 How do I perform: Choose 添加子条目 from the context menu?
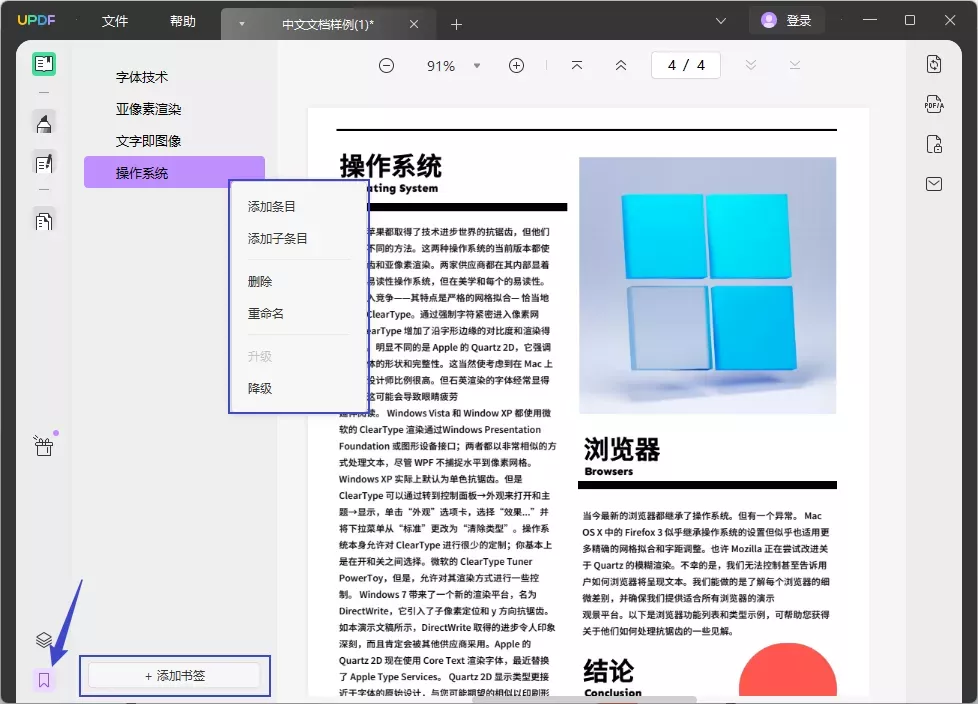(278, 239)
